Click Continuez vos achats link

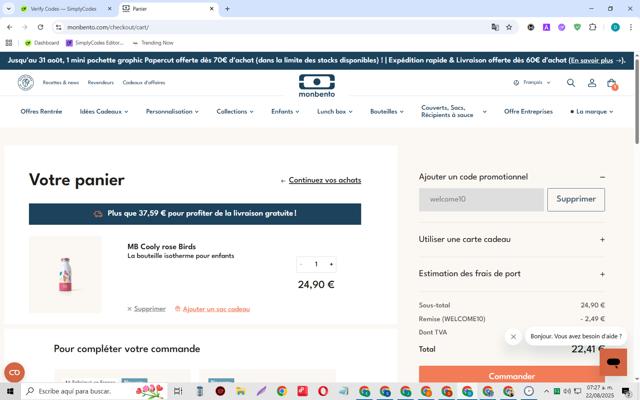coord(324,180)
